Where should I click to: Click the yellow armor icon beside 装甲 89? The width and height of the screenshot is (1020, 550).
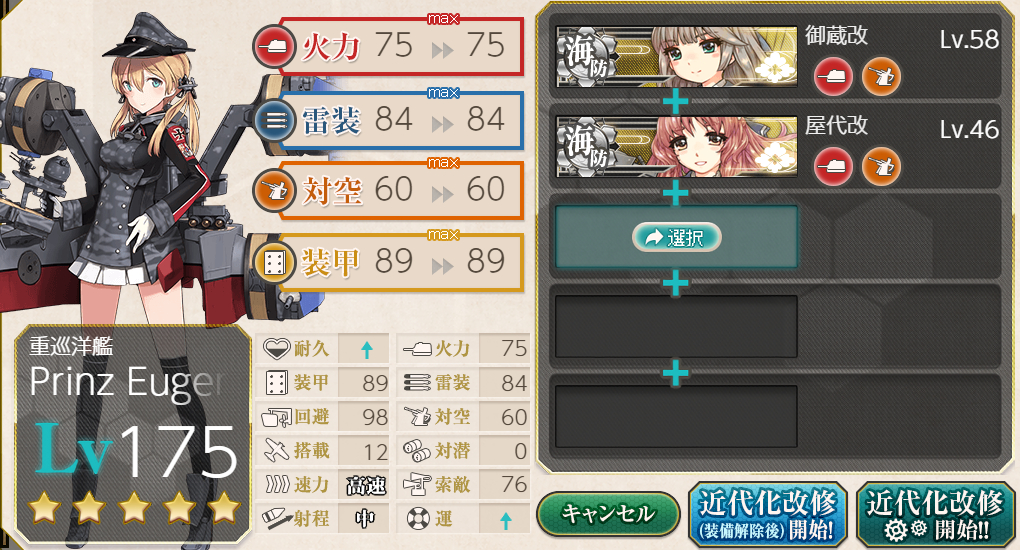[275, 262]
